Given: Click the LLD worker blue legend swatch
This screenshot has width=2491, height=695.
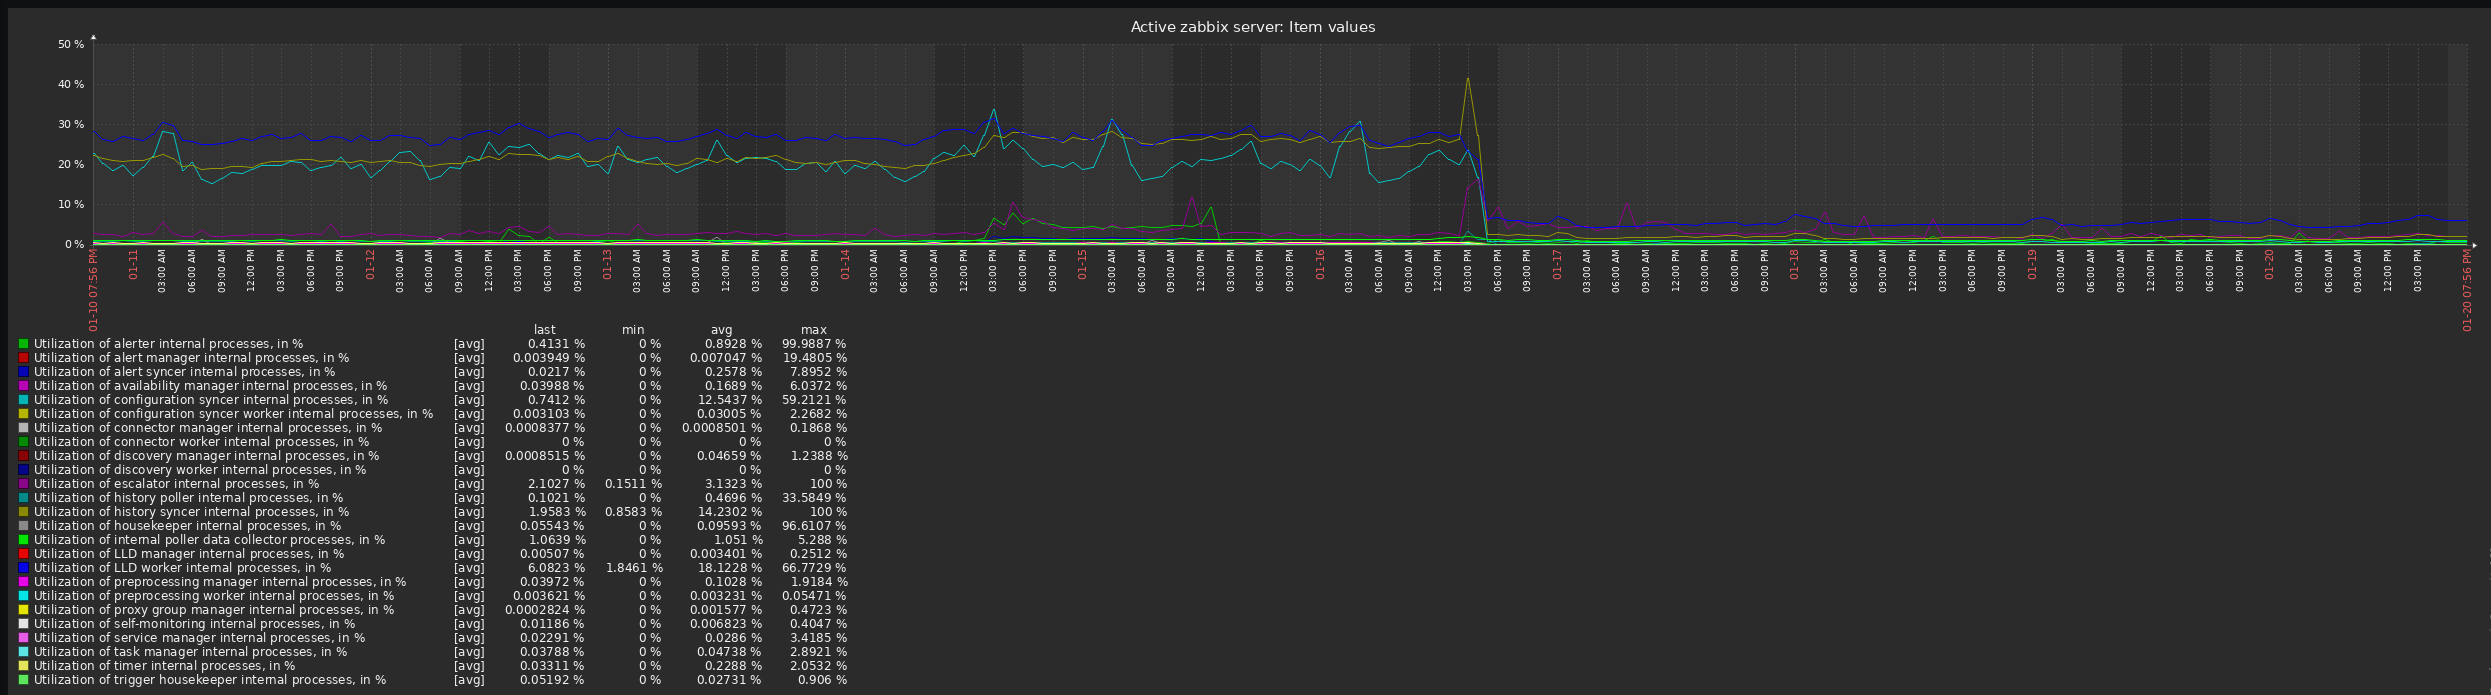Looking at the screenshot, I should coord(23,567).
